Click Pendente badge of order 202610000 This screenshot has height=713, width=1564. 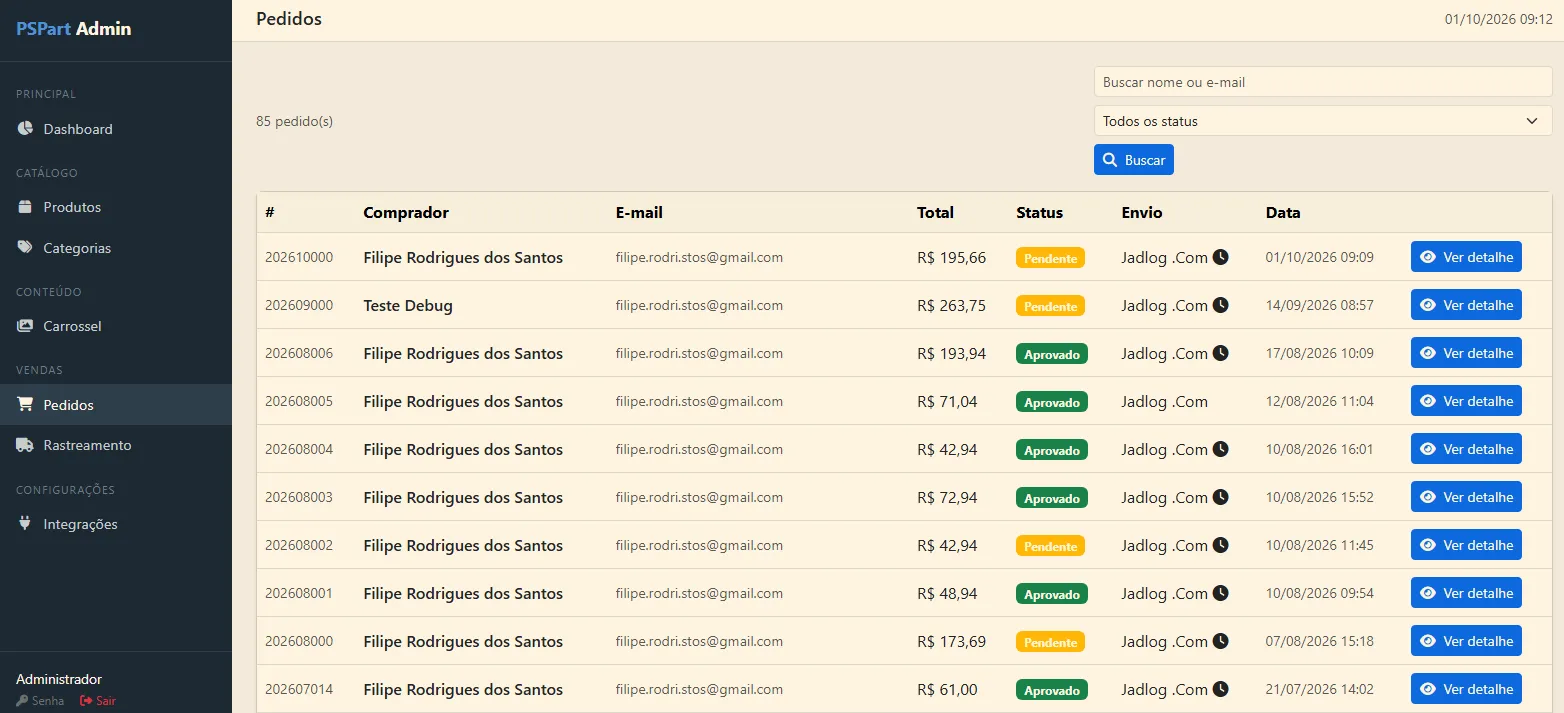(x=1050, y=258)
